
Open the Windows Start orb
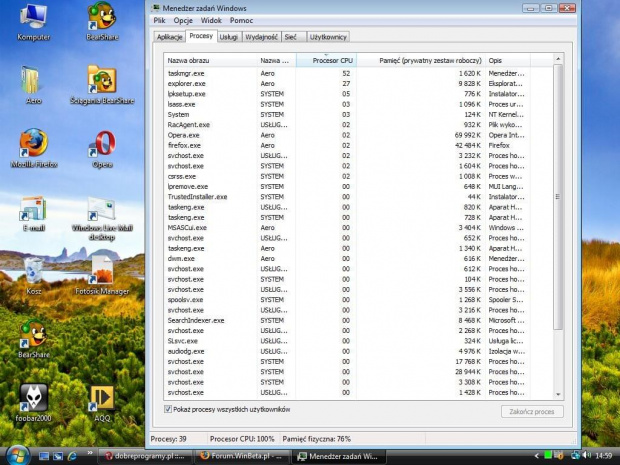[x=16, y=456]
